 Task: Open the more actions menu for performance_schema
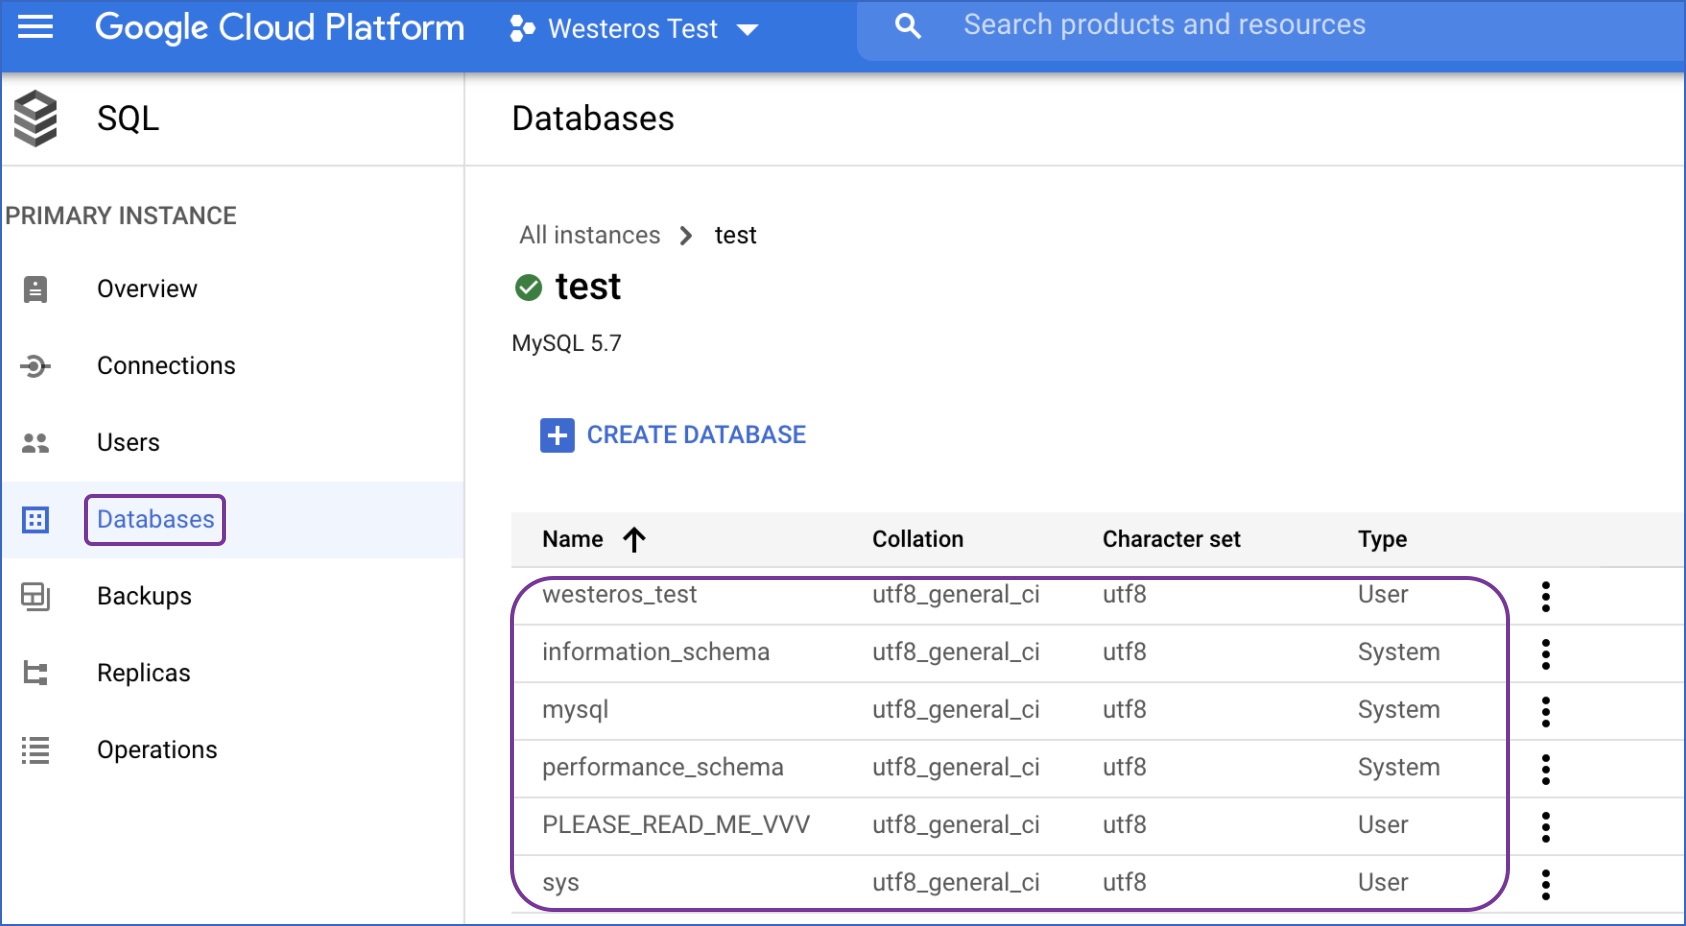pos(1546,770)
